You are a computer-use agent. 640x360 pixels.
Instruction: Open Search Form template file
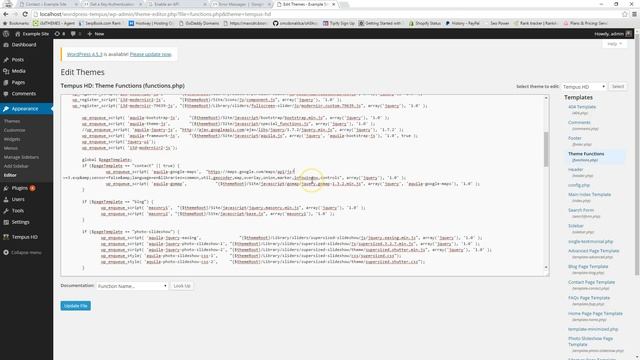pos(581,210)
